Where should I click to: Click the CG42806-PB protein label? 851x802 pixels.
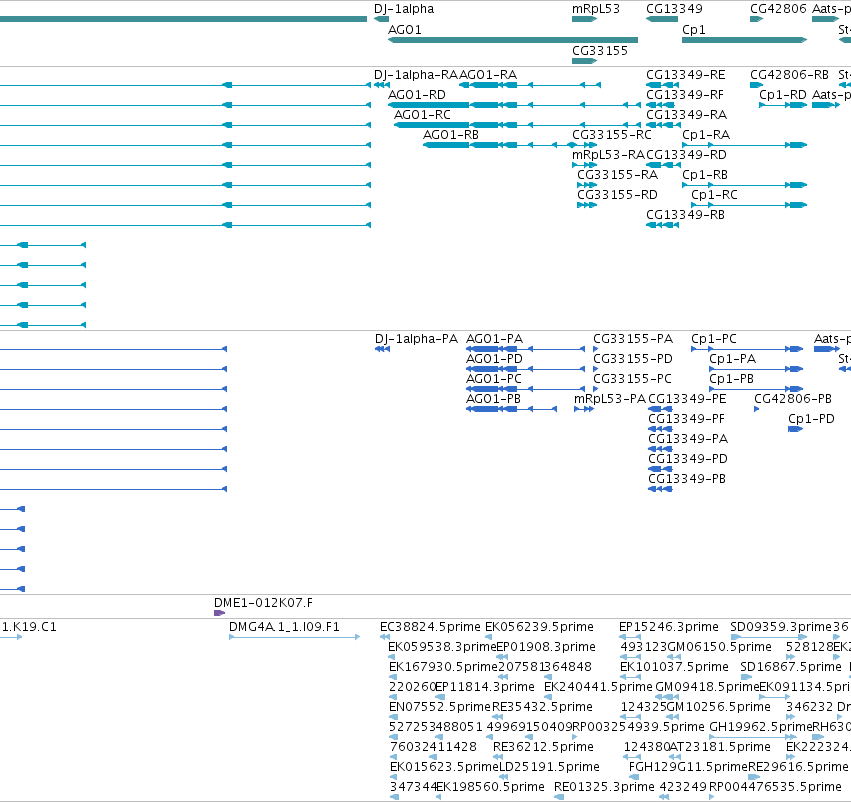[793, 399]
